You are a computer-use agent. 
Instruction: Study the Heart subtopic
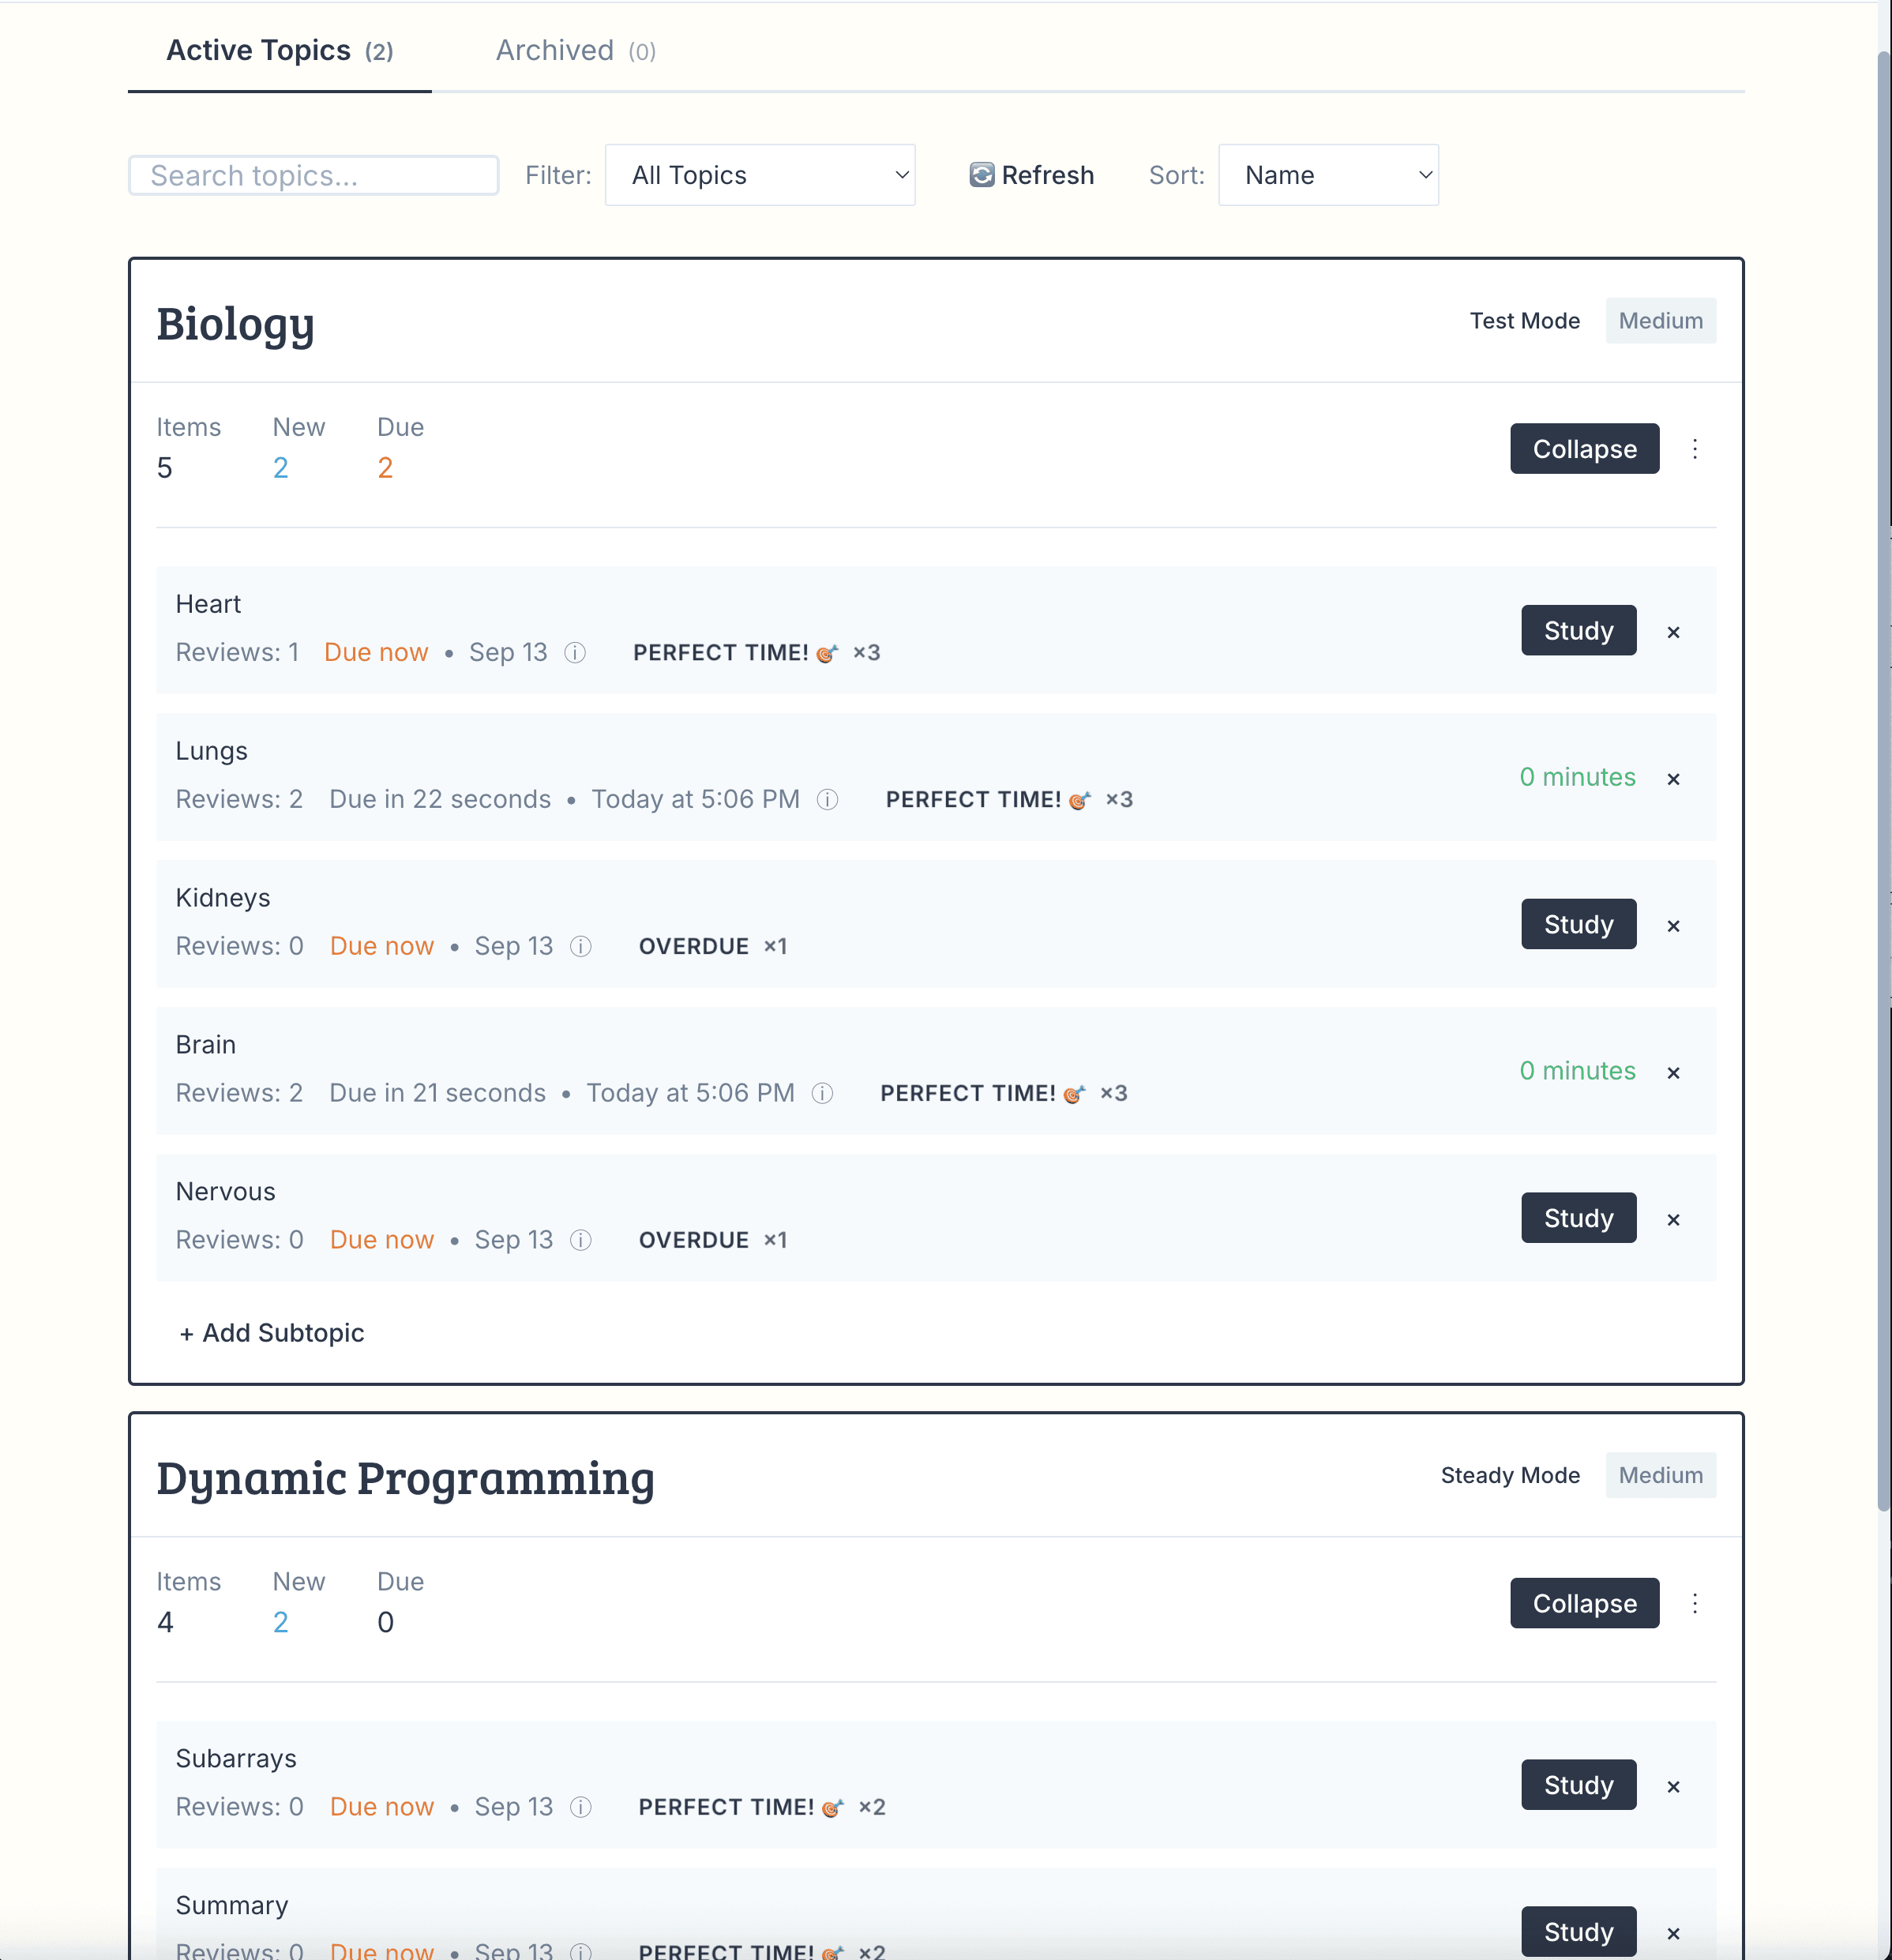(x=1578, y=631)
